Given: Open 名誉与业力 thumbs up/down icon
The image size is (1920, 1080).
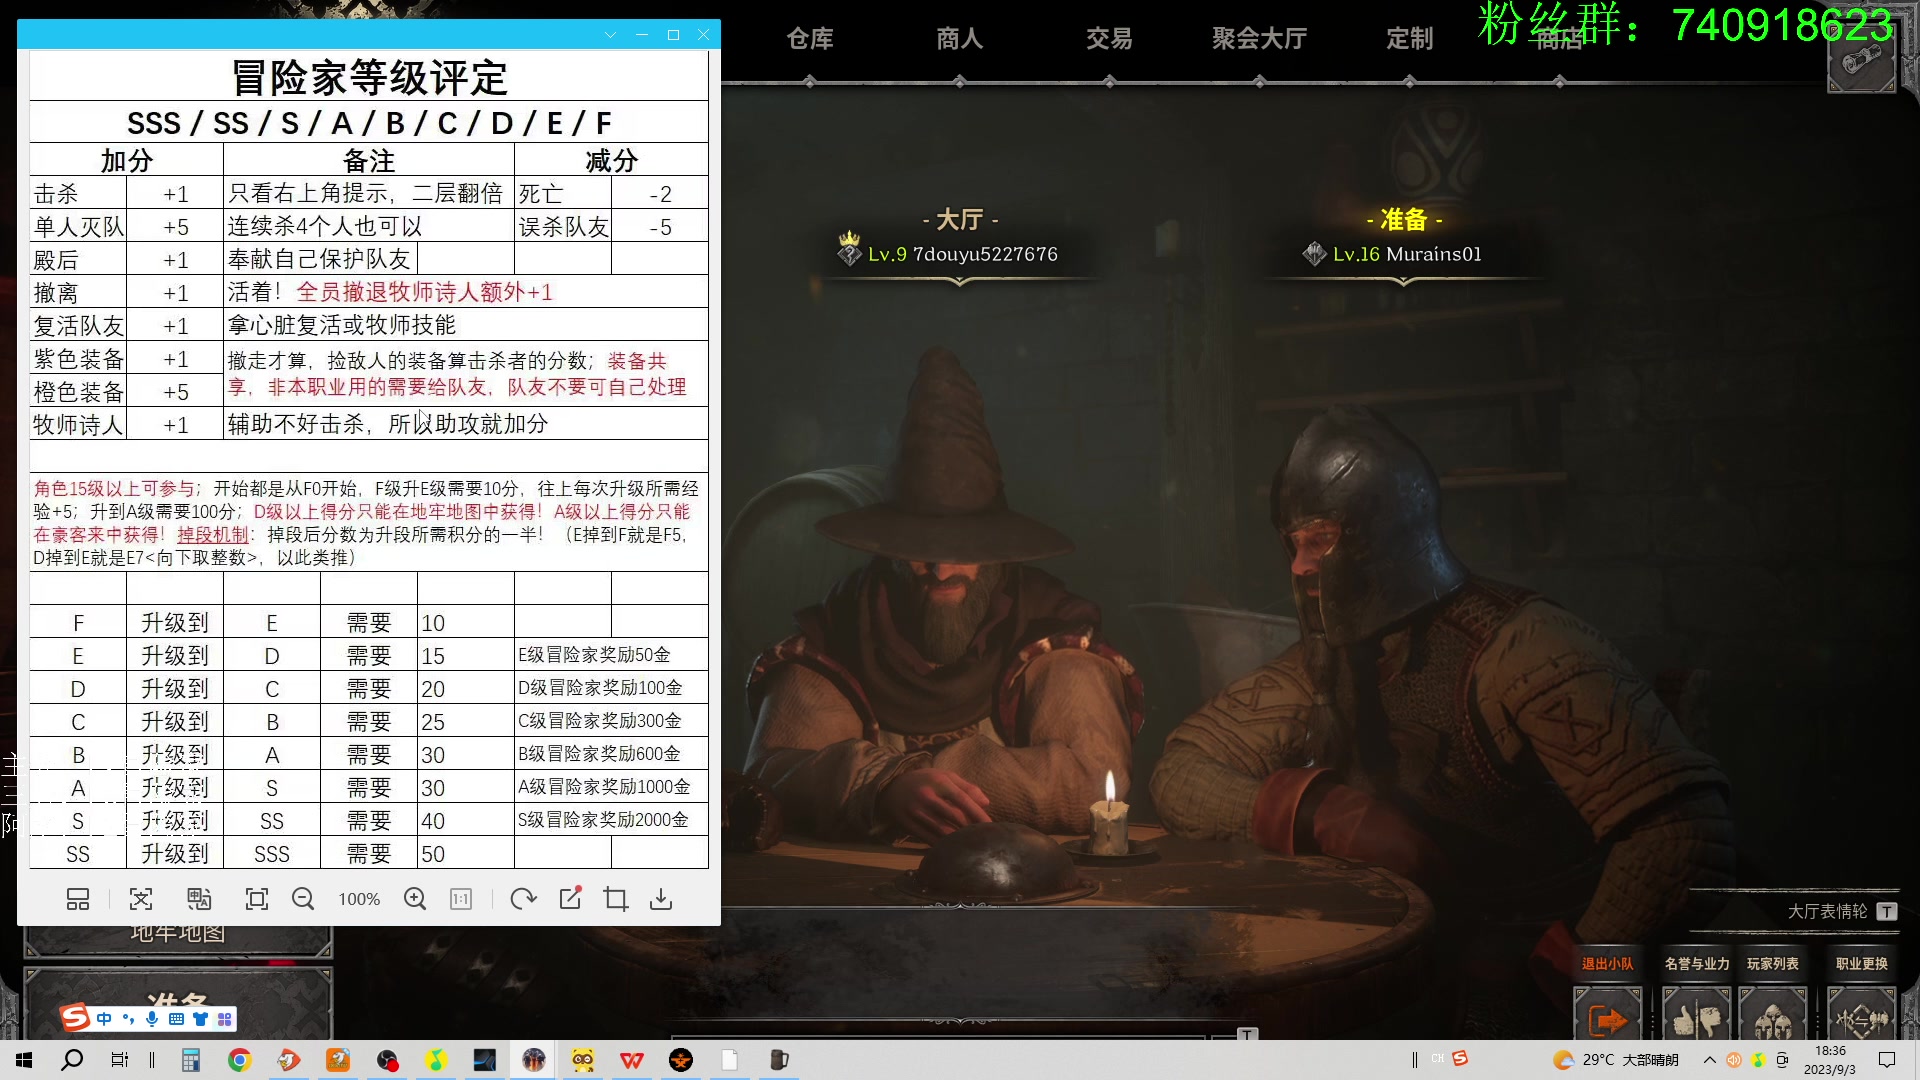Looking at the screenshot, I should pyautogui.click(x=1696, y=1015).
